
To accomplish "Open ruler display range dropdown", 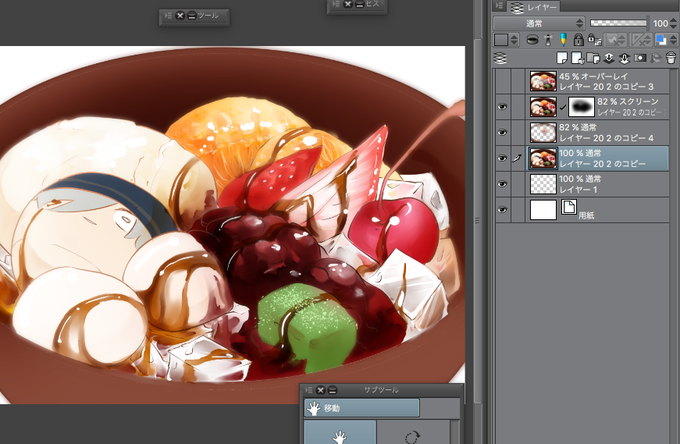I will click(641, 40).
